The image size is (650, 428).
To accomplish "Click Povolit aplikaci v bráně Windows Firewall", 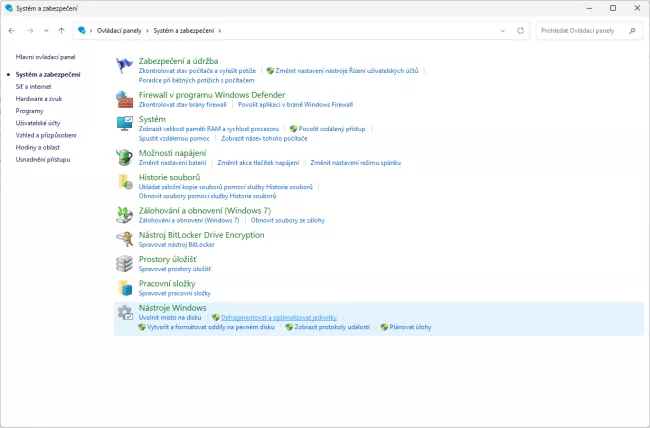I will [296, 105].
